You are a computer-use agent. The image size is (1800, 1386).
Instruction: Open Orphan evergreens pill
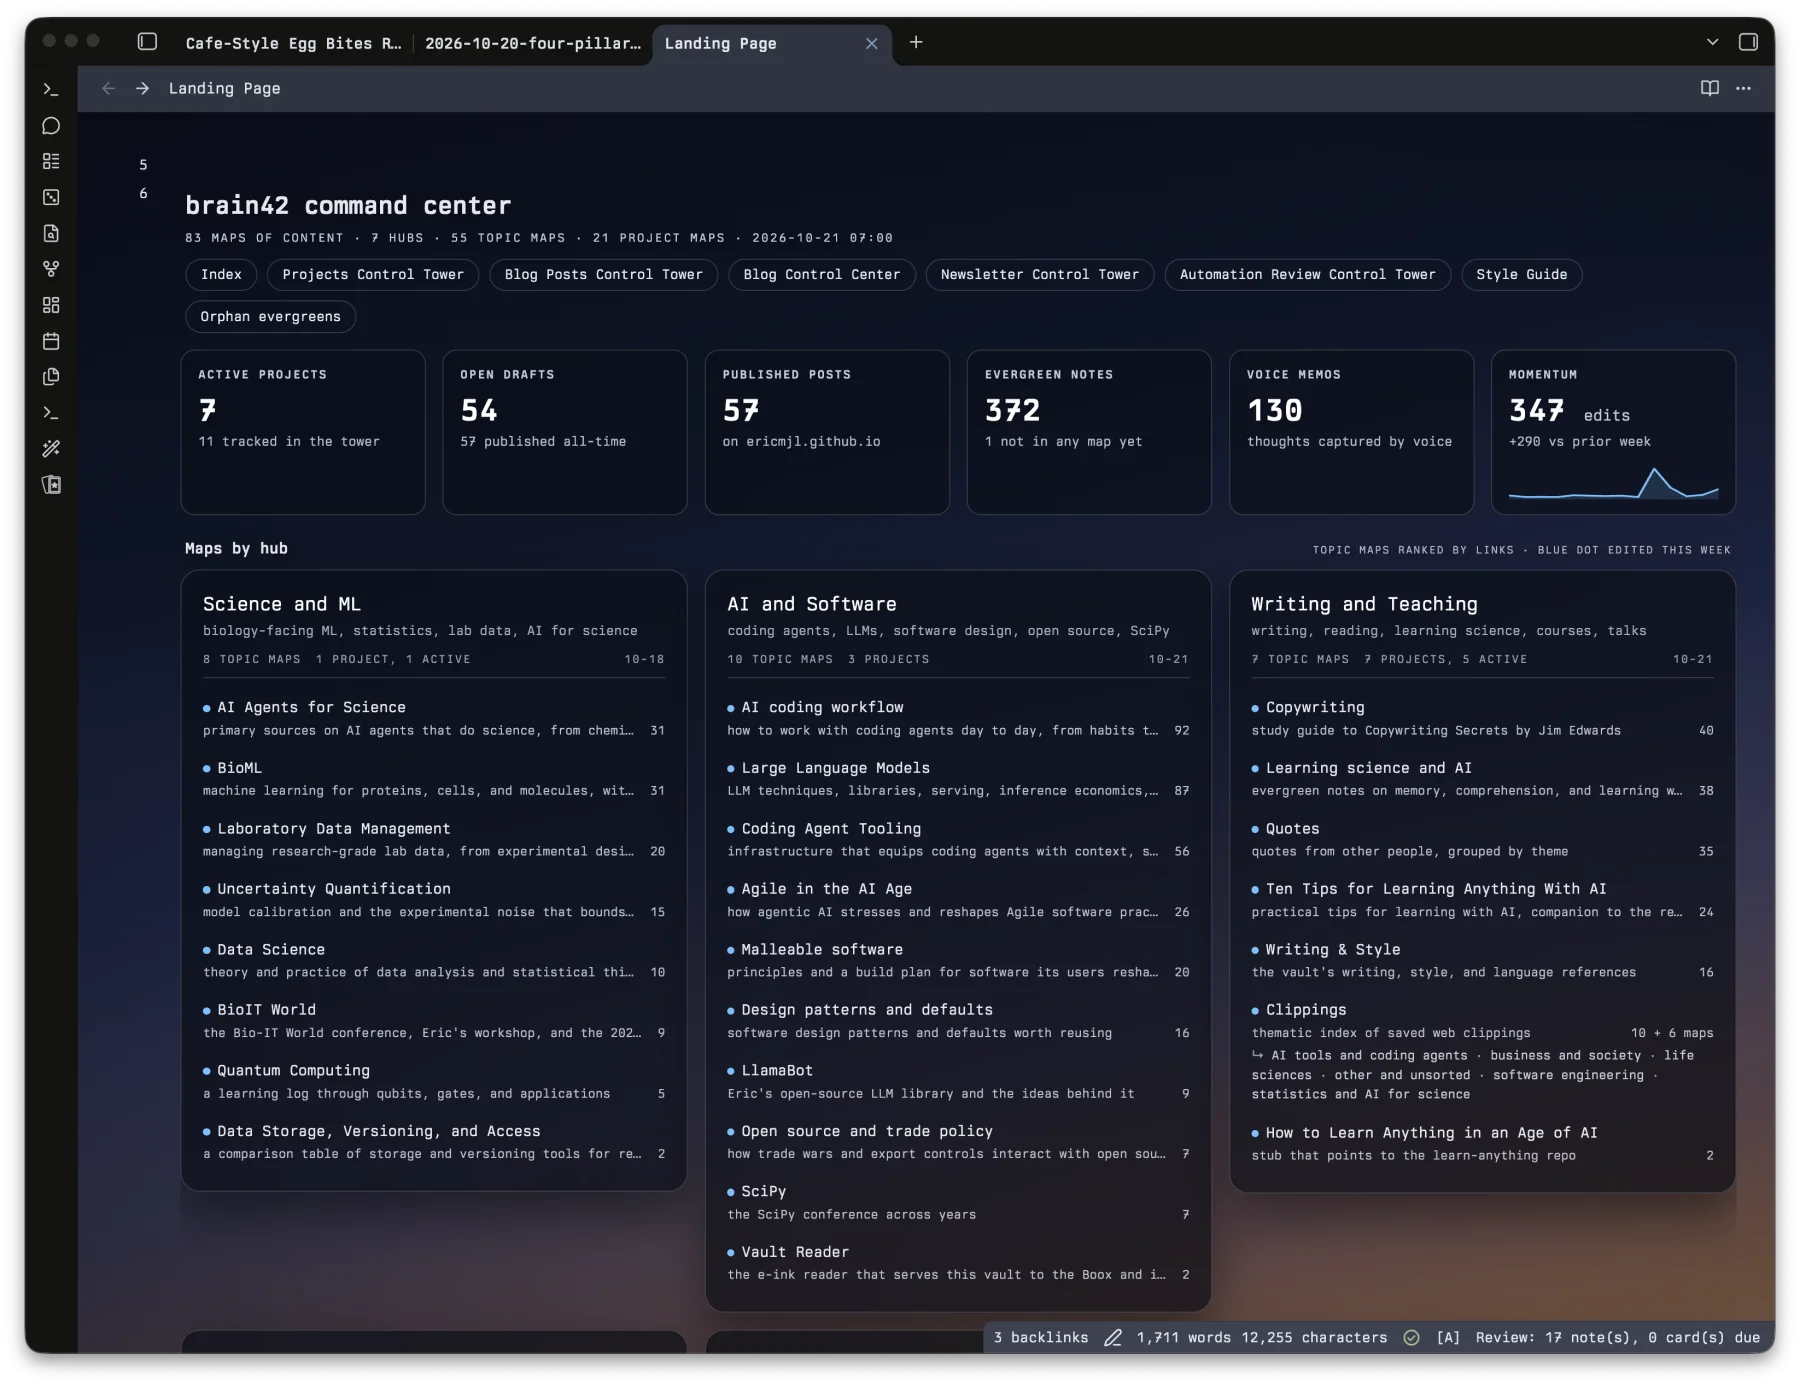(x=270, y=316)
